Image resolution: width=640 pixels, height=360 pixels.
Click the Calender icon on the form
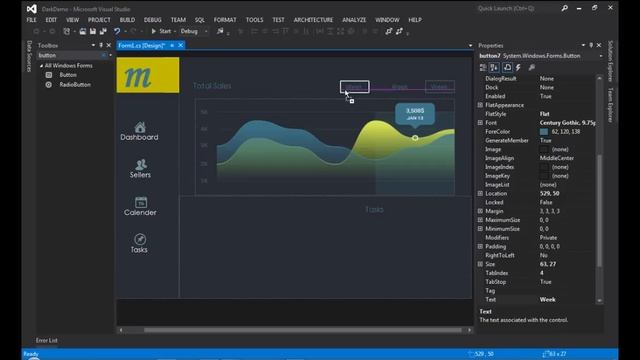pyautogui.click(x=141, y=202)
